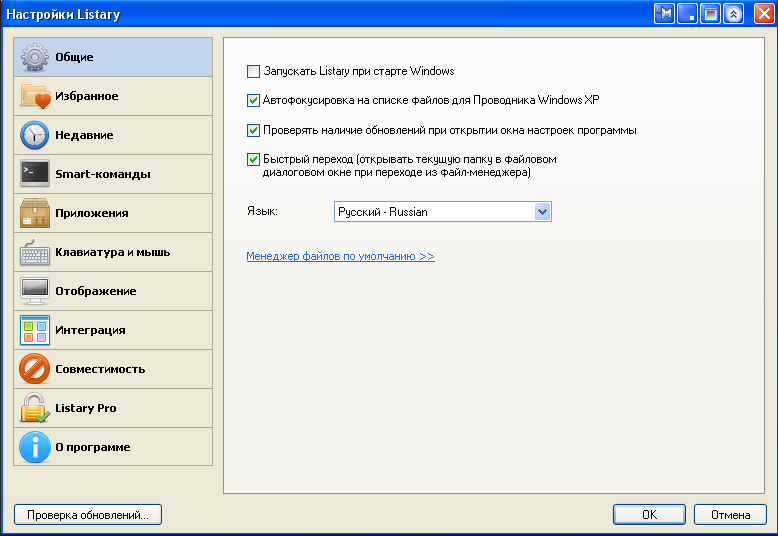Screen dimensions: 778x536
Task: Click the keyboard icon beside Клавиатура и мышь
Action: (35, 253)
